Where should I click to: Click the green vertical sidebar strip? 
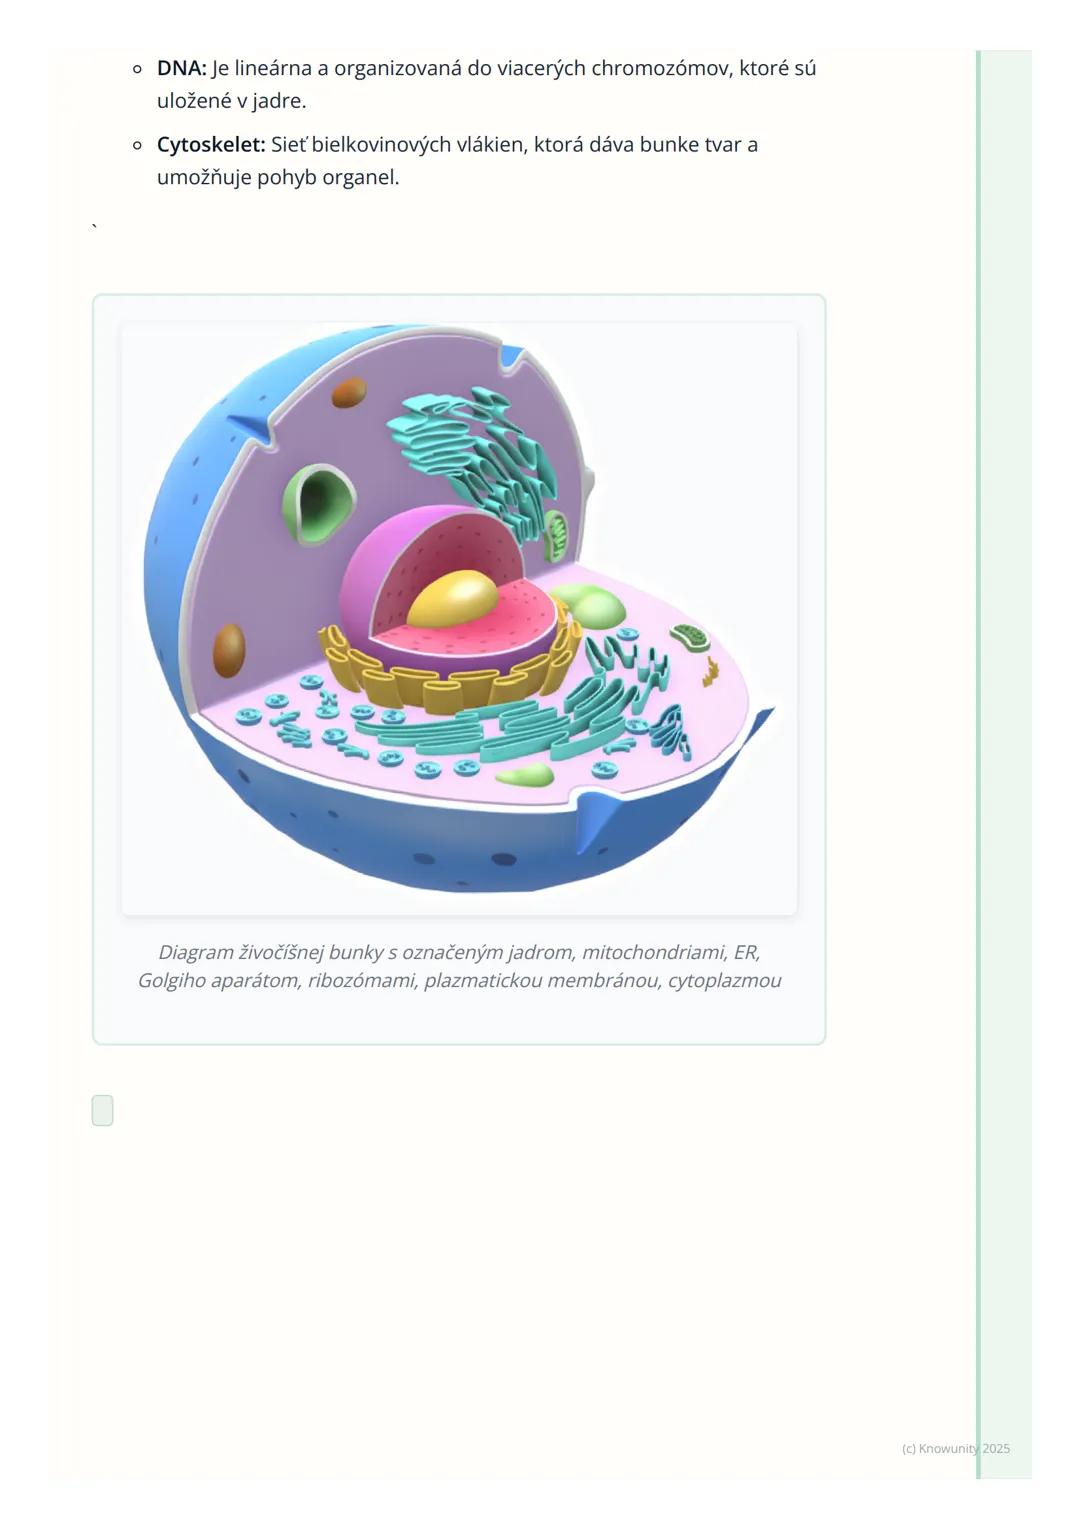[1004, 764]
